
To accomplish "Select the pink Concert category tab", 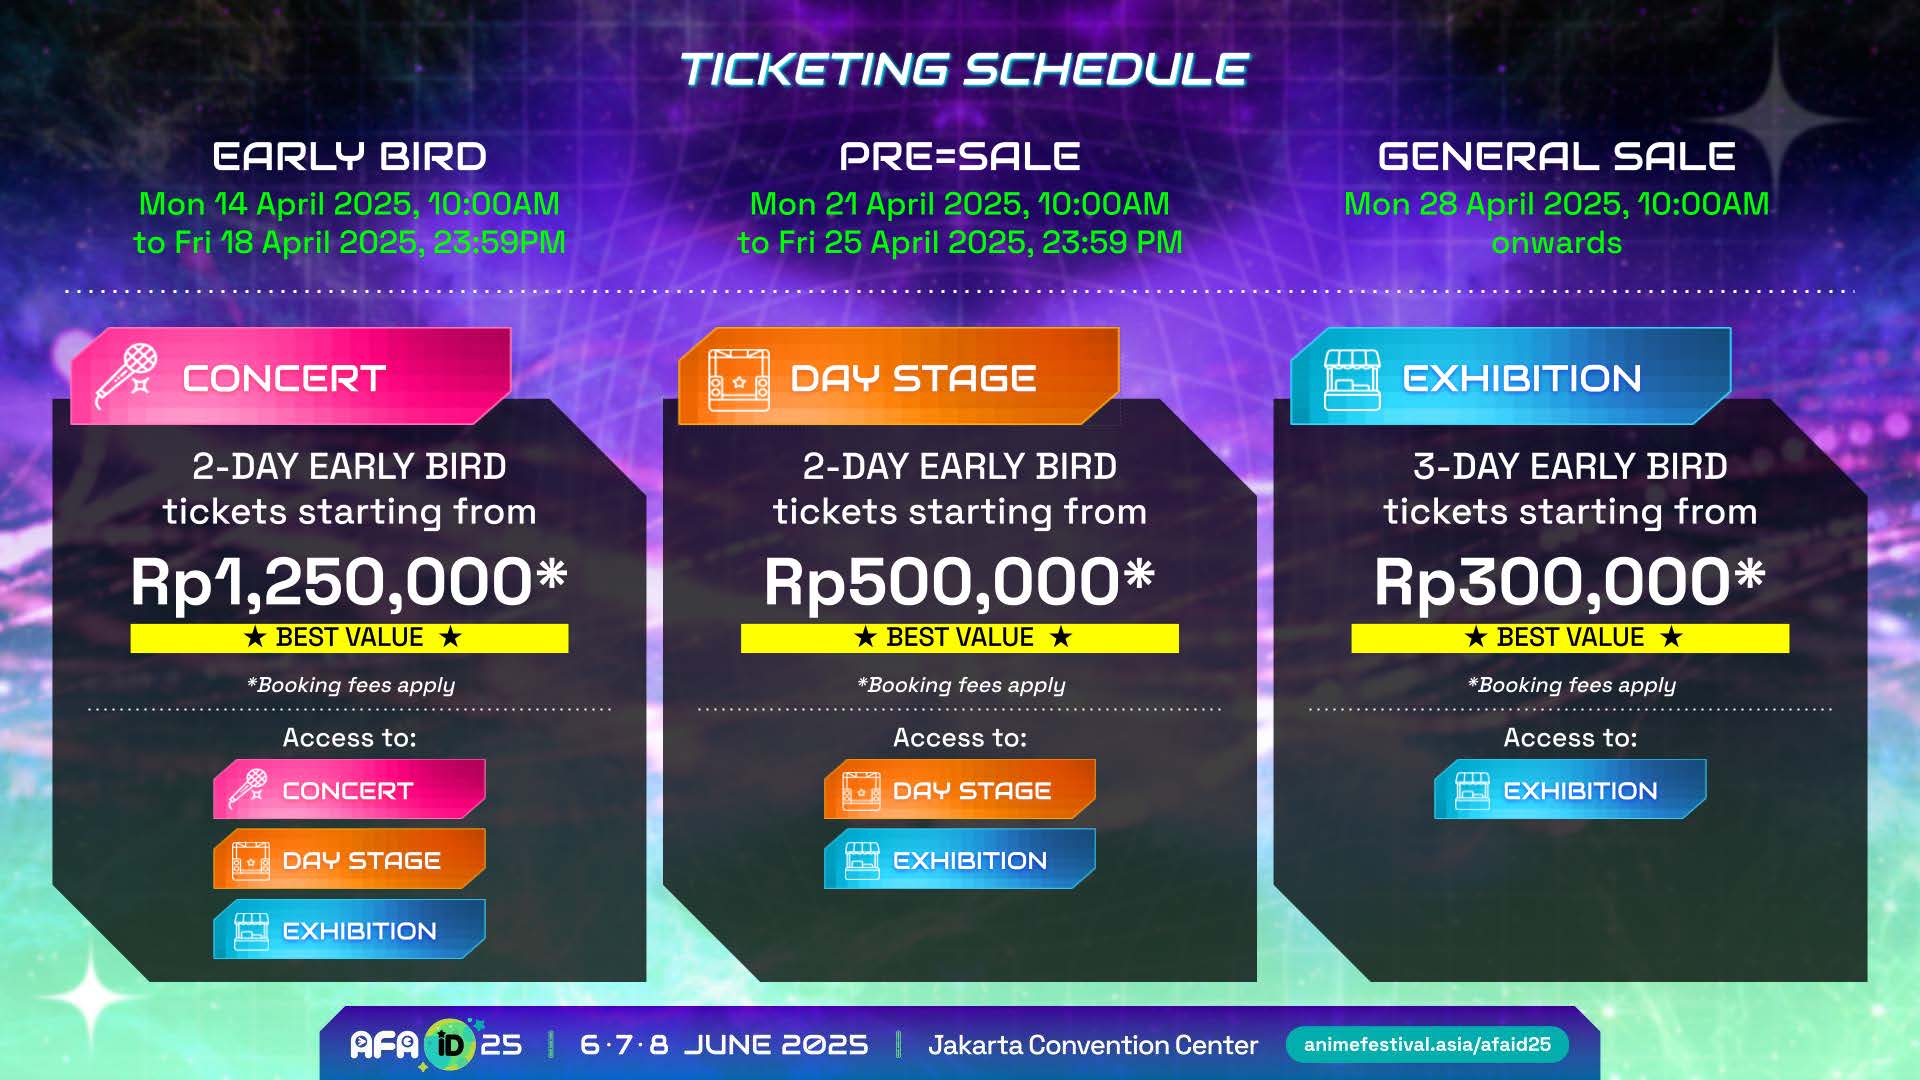I will click(x=290, y=378).
